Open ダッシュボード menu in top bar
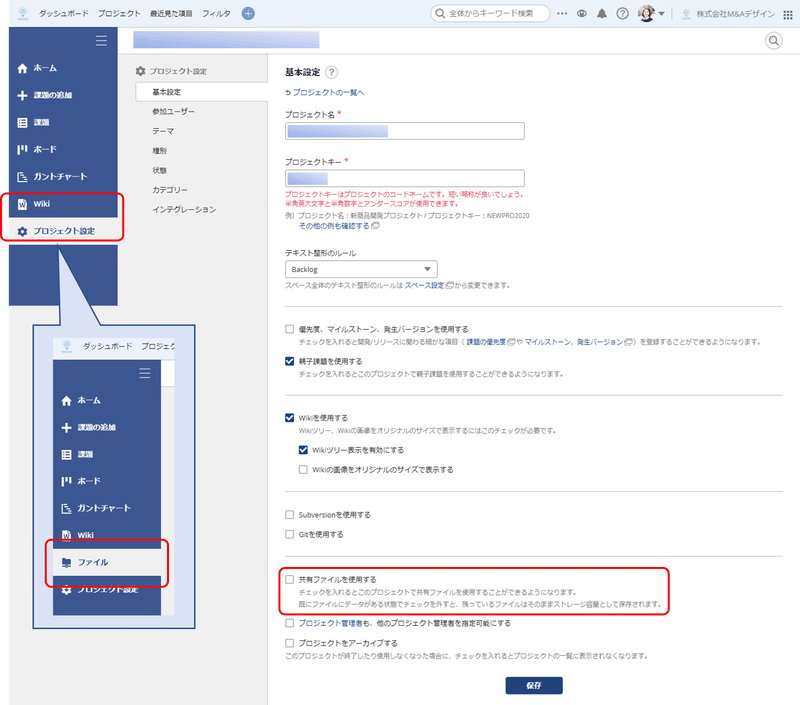 [63, 13]
